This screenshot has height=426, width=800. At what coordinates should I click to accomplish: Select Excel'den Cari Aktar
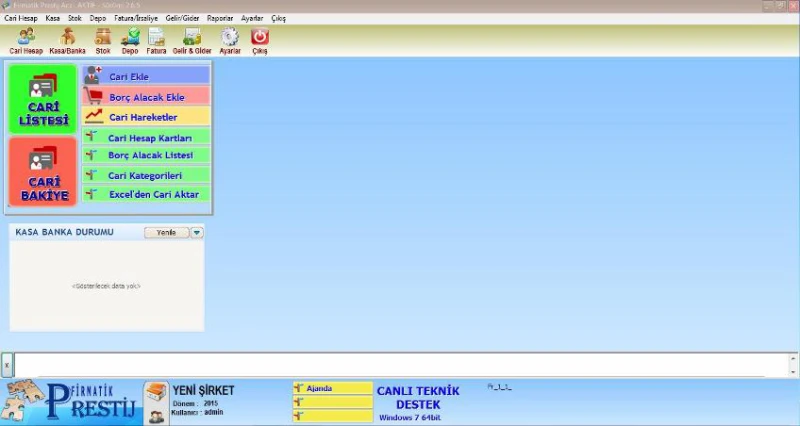146,194
